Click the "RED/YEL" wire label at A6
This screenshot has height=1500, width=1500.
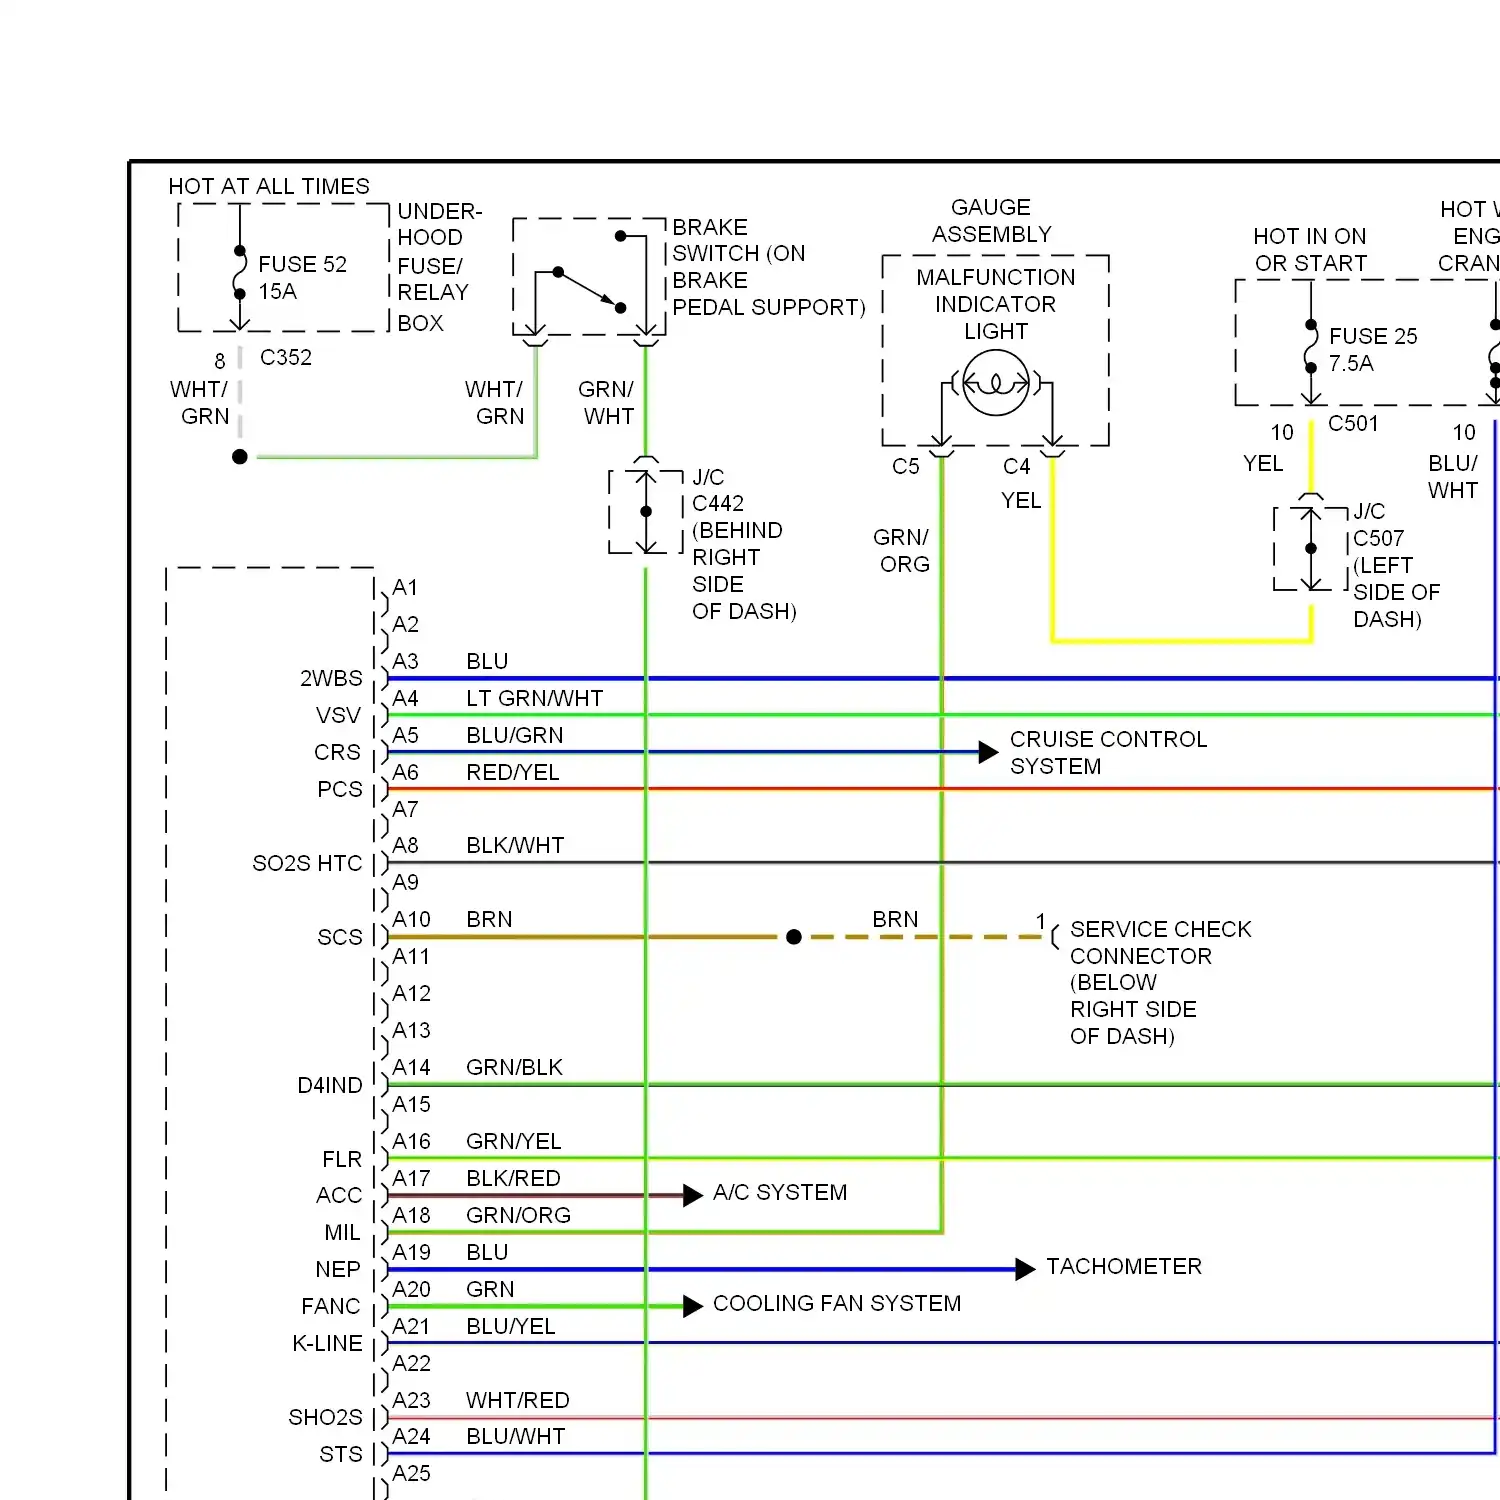[513, 772]
